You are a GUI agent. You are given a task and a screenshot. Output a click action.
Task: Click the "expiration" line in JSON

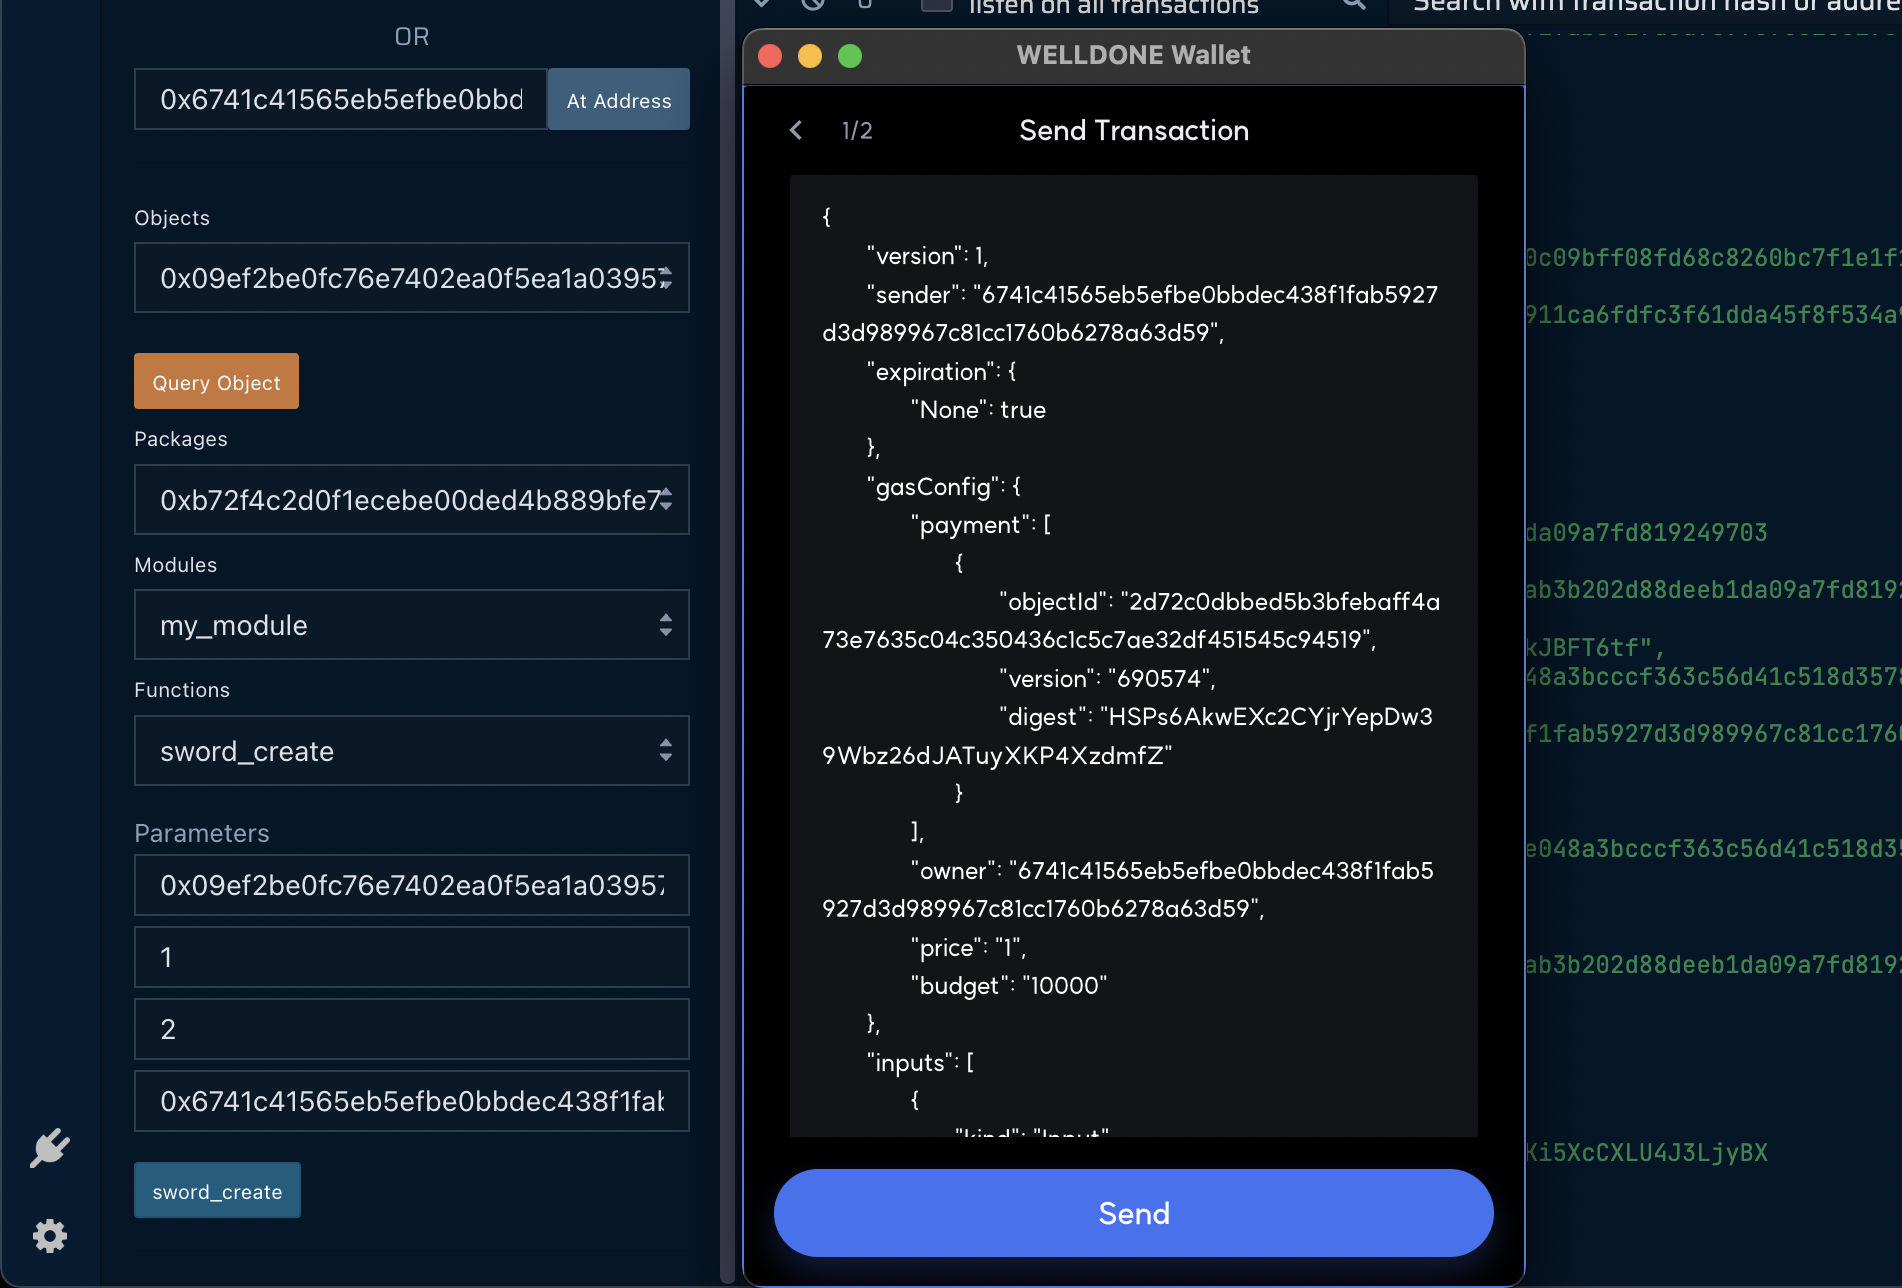coord(941,372)
